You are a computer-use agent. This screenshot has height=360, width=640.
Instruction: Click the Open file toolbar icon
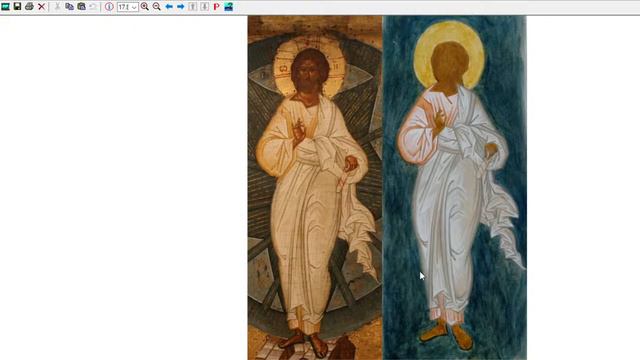[x=5, y=7]
